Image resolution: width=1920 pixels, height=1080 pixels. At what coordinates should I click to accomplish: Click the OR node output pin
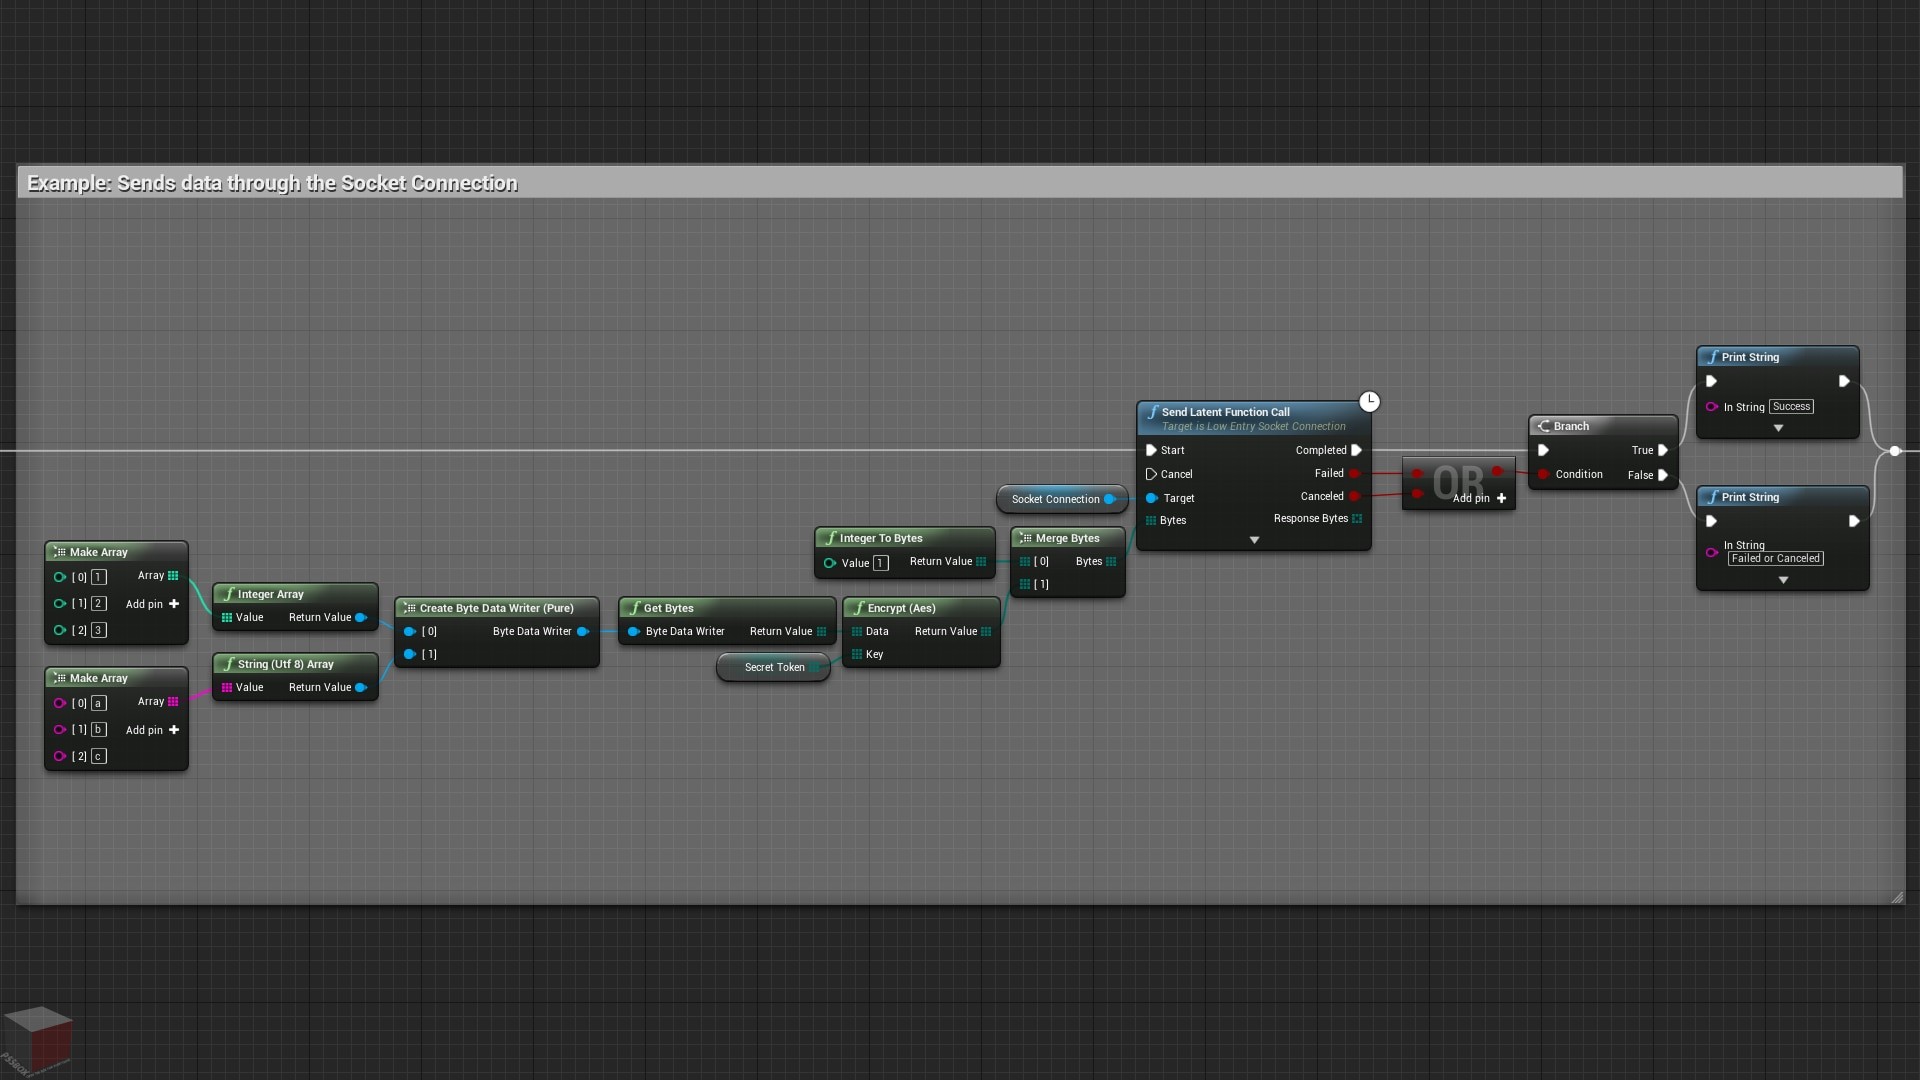pos(1497,471)
